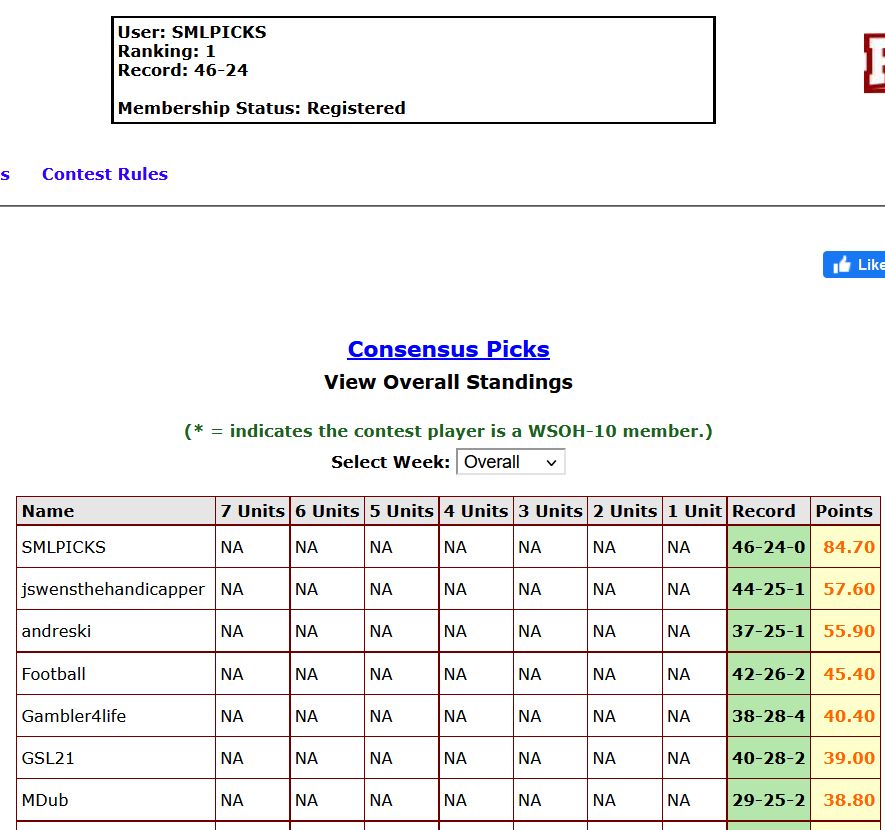Click record 38-28-4 cell

[769, 716]
